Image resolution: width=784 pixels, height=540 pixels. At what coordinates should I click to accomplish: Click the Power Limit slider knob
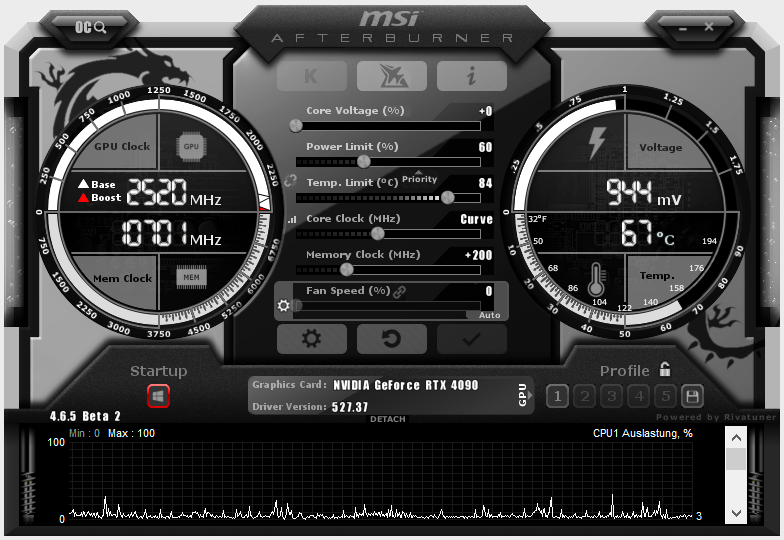point(364,162)
